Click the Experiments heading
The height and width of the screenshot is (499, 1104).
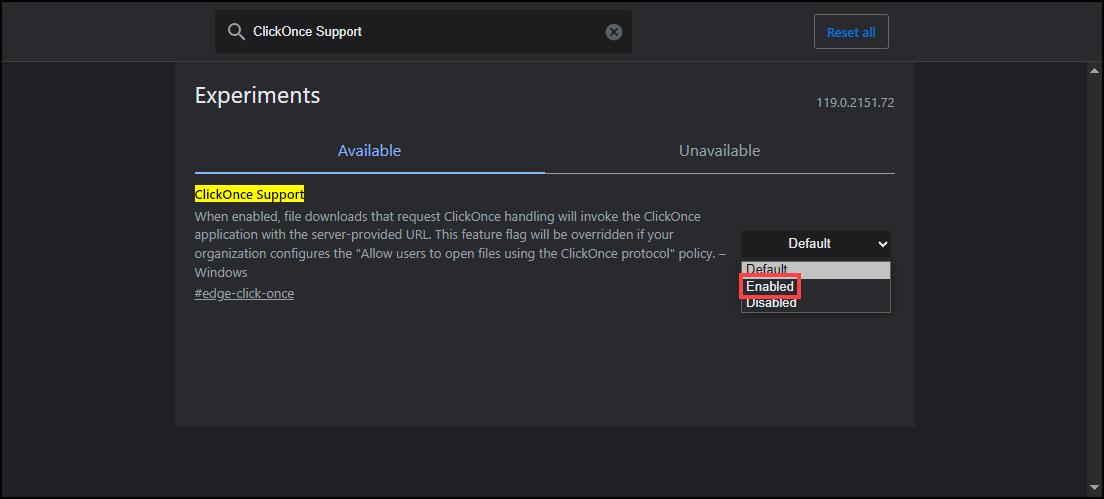(258, 95)
